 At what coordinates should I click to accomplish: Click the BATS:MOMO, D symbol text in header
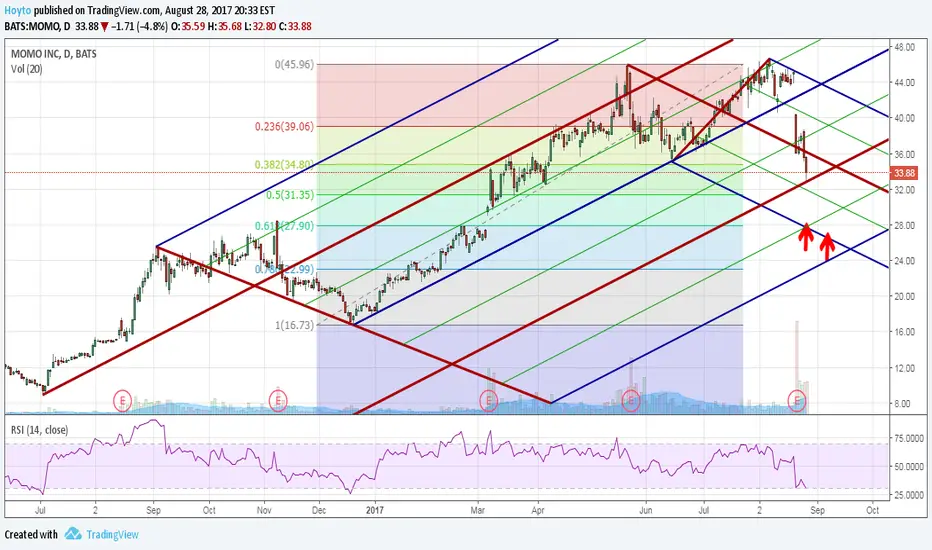37,26
